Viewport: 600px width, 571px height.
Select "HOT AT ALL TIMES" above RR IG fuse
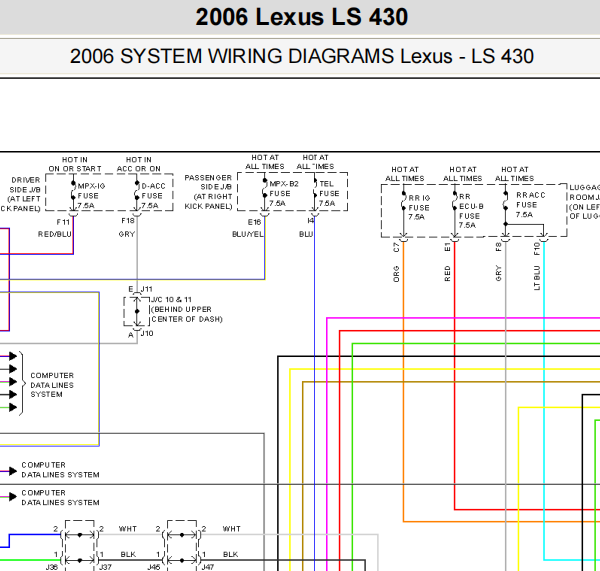pyautogui.click(x=404, y=174)
